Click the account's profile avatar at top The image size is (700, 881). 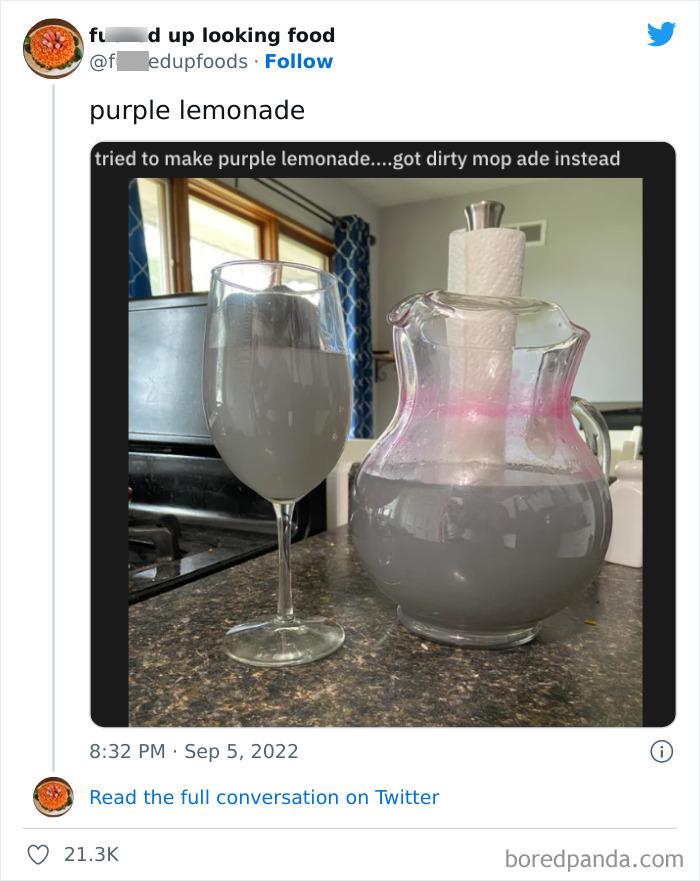pyautogui.click(x=53, y=48)
